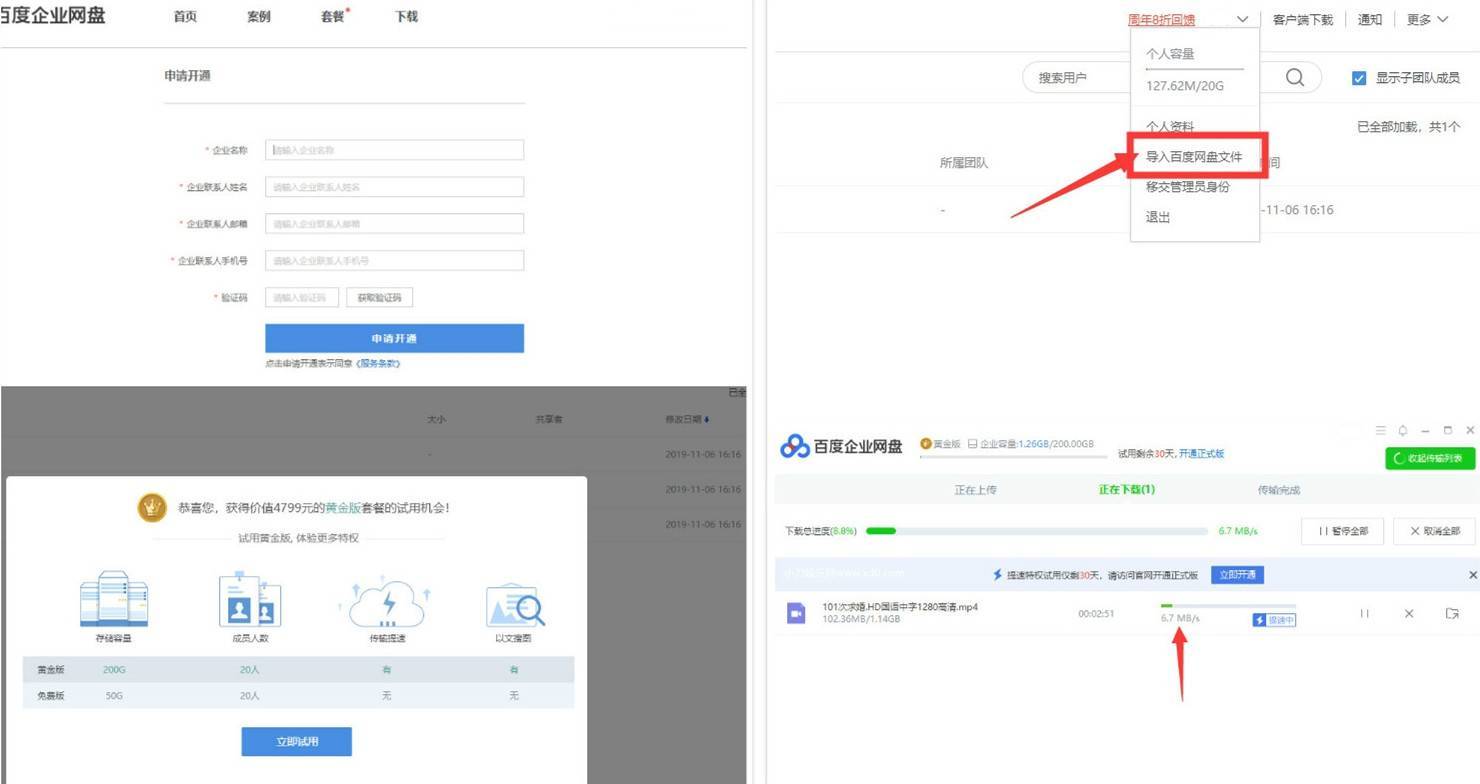Click the bell notification icon in client
This screenshot has height=784, width=1480.
(x=1403, y=430)
